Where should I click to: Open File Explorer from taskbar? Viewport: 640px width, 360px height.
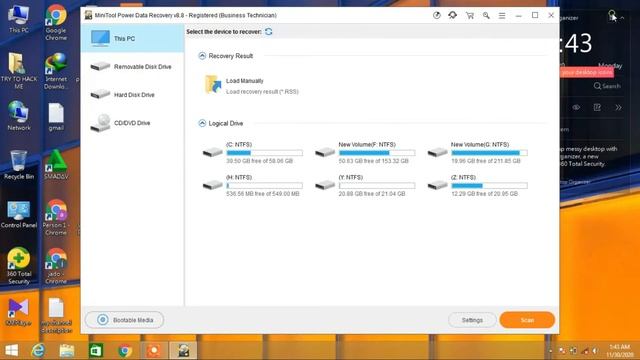point(67,351)
